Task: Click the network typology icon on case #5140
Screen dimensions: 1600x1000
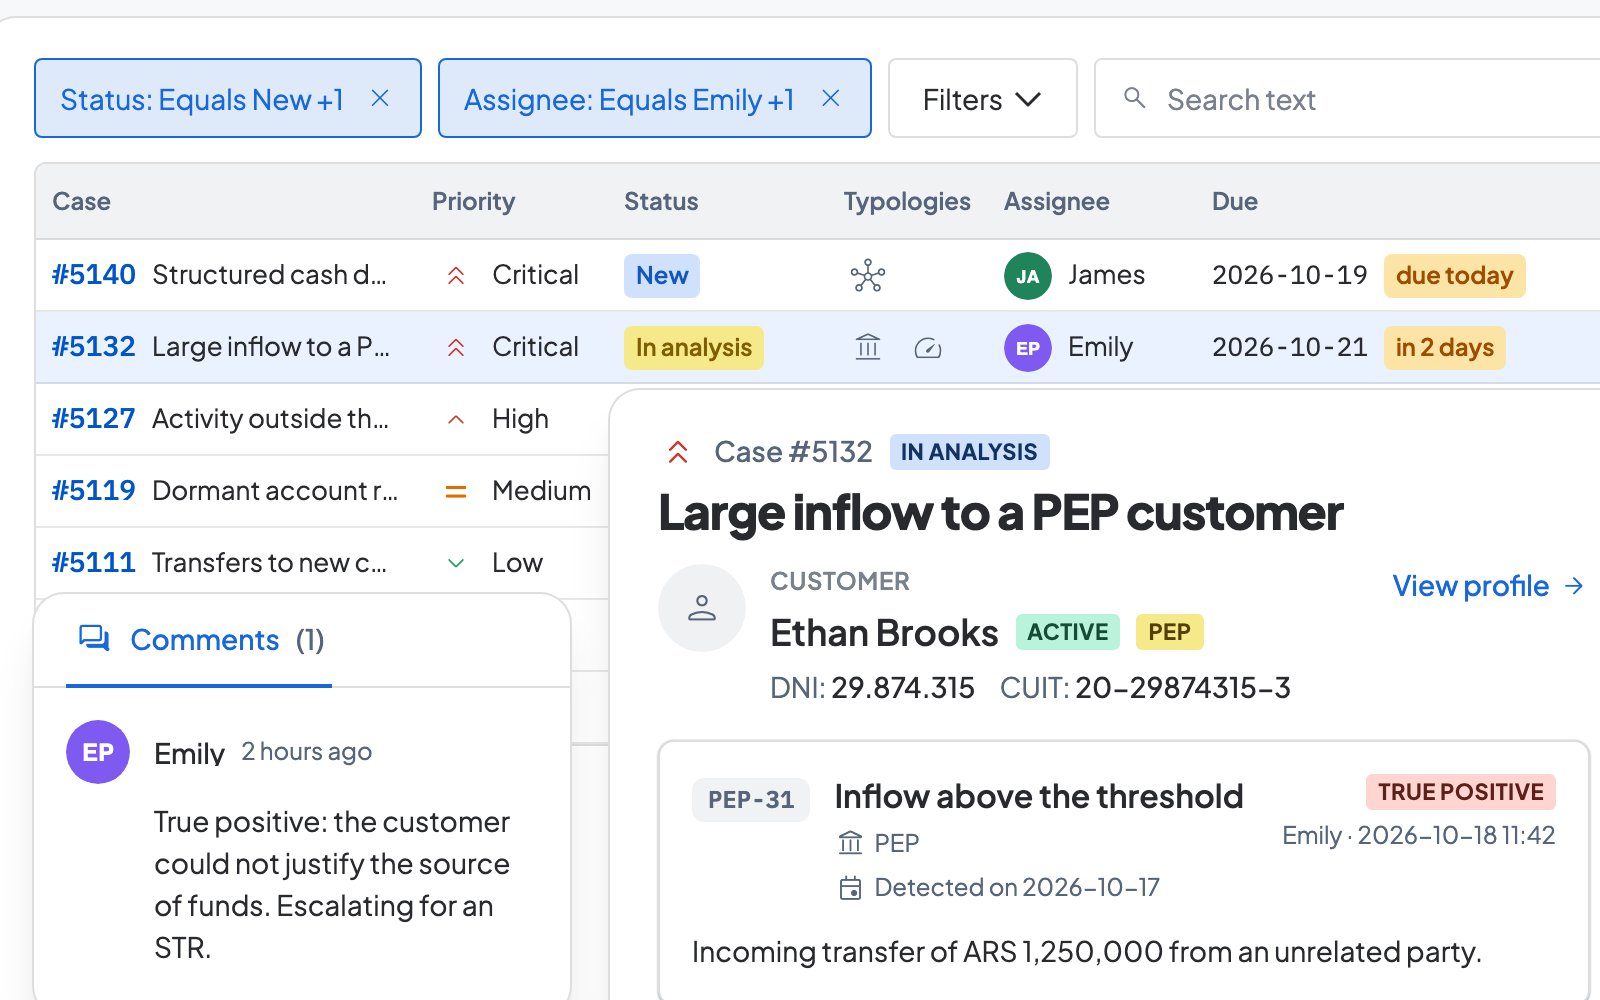Action: (868, 275)
